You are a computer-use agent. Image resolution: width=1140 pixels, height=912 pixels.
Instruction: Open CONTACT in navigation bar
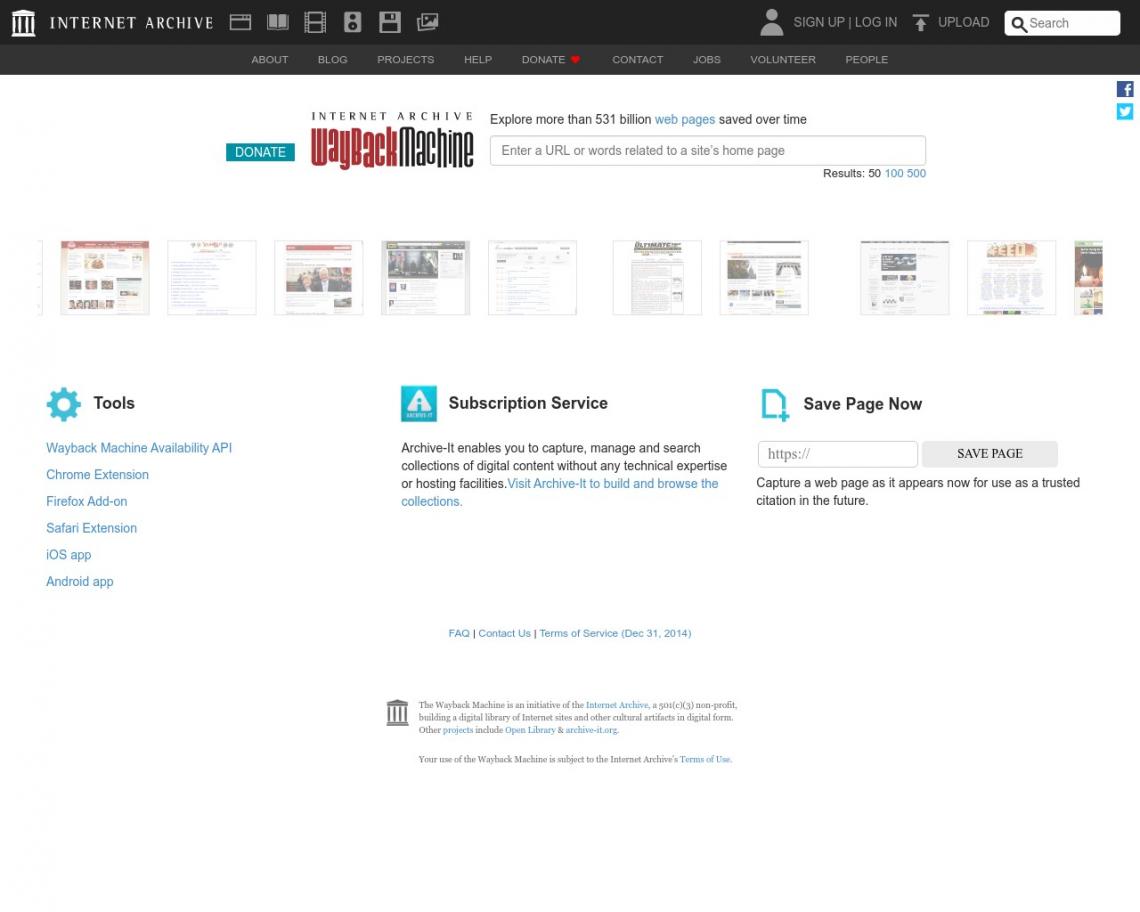pyautogui.click(x=638, y=60)
